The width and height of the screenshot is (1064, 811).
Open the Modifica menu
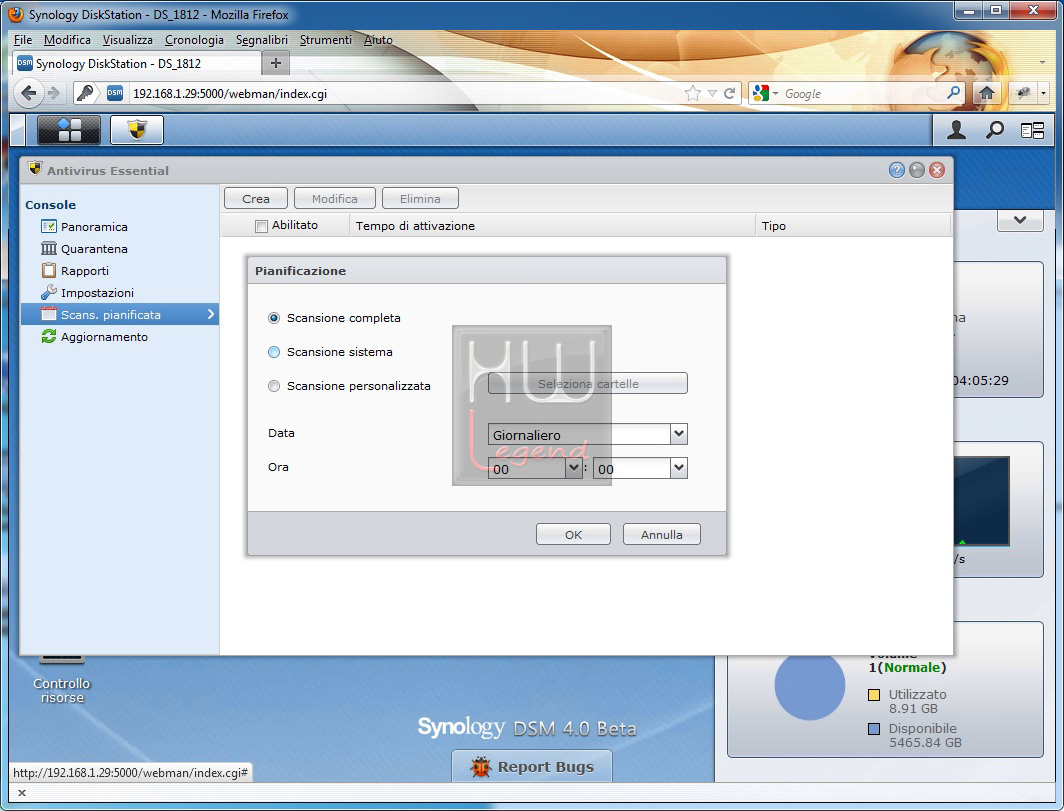click(x=67, y=40)
